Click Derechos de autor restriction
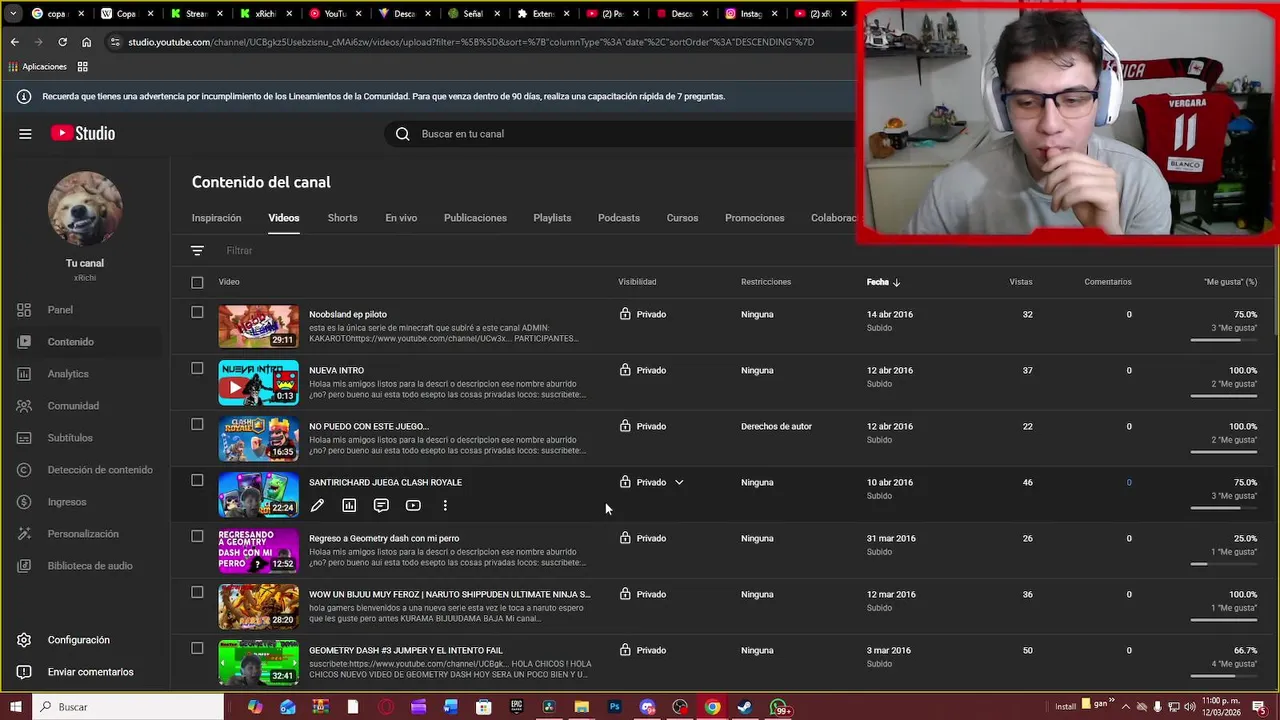The height and width of the screenshot is (720, 1280). (776, 426)
